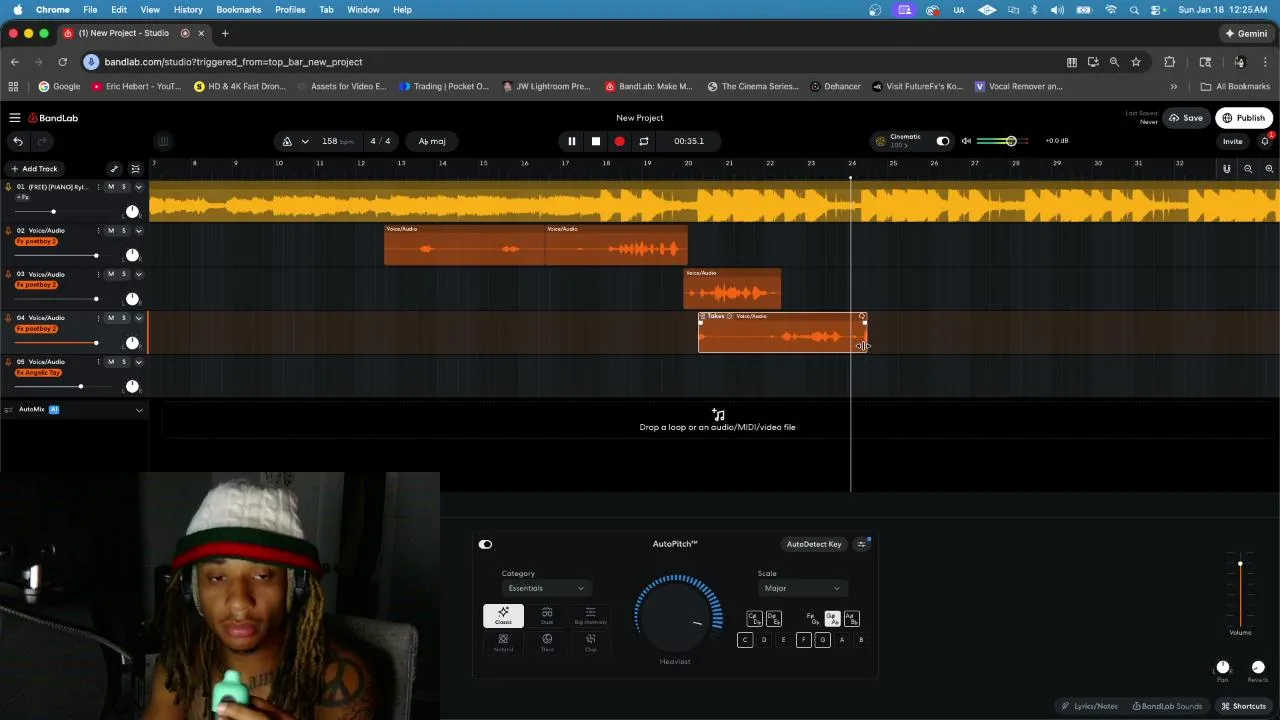Toggle the G#/Ab note key
Image resolution: width=1280 pixels, height=720 pixels.
[x=832, y=619]
